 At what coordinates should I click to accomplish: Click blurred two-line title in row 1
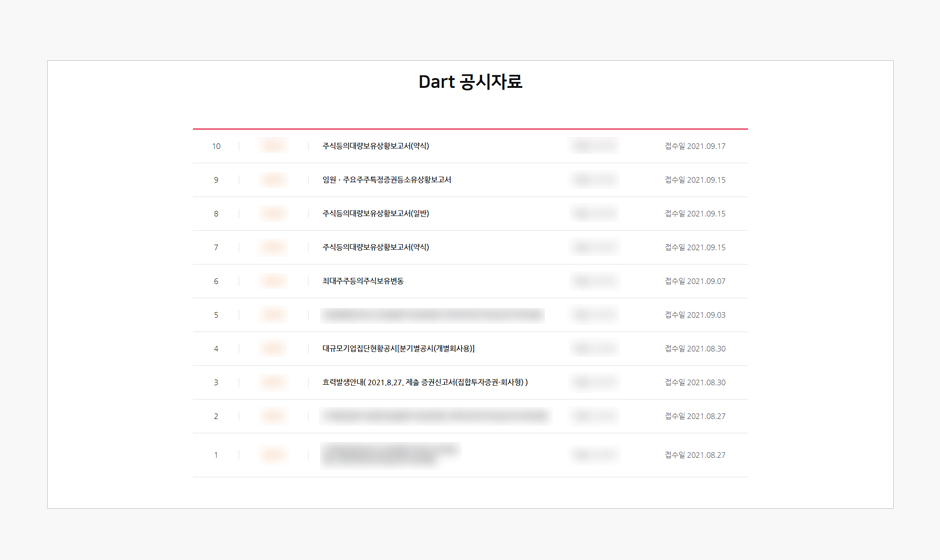coord(390,454)
